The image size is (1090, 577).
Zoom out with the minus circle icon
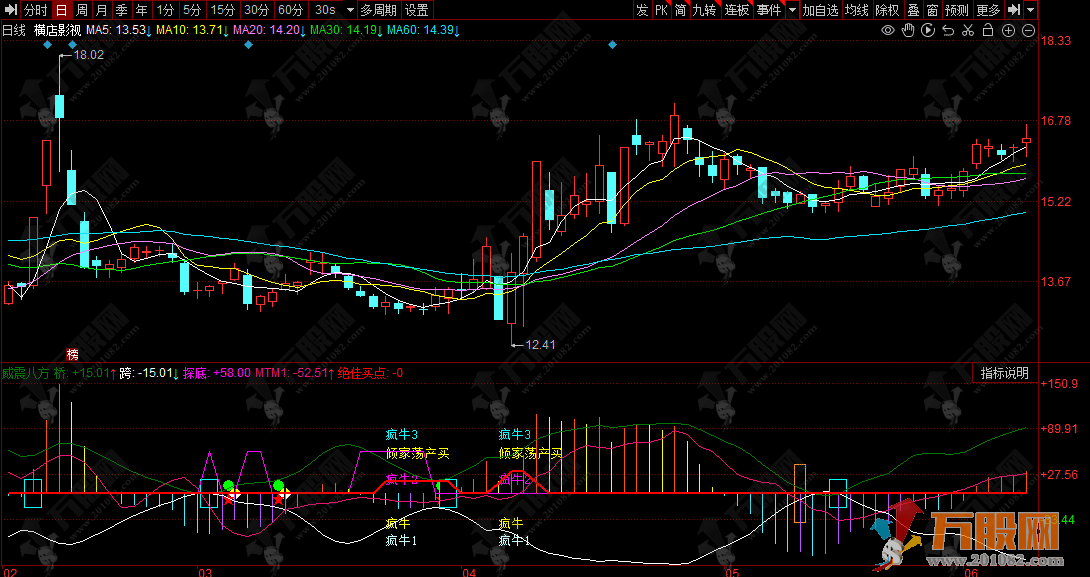1028,31
